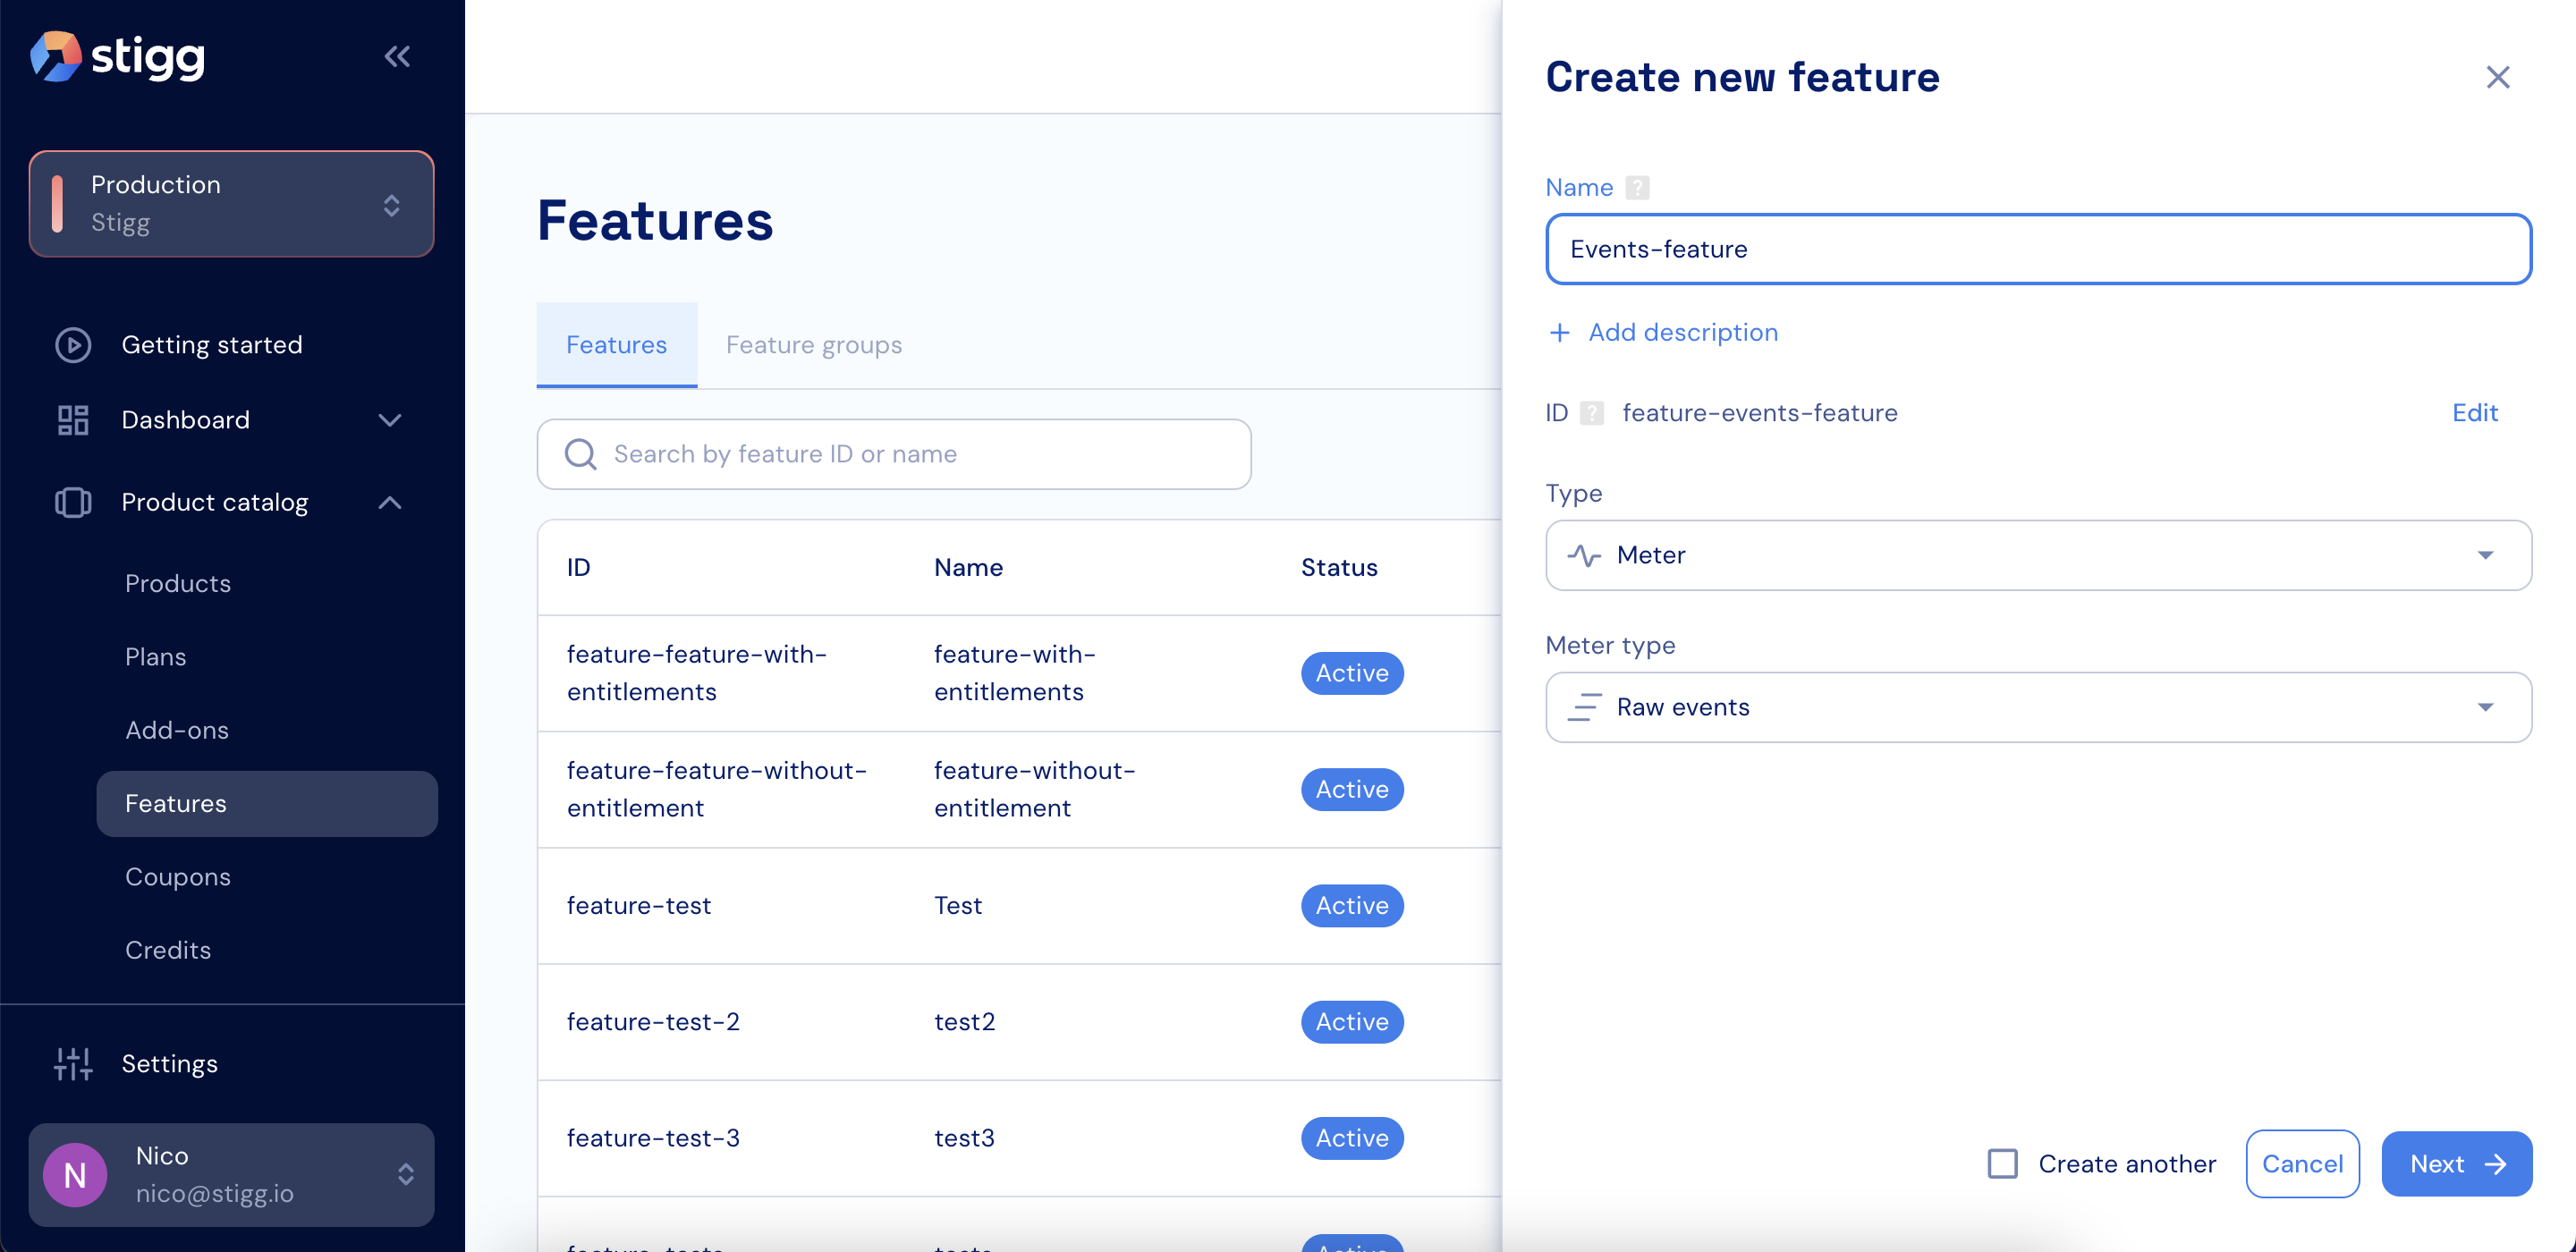Expand the Dashboard menu chevron
The width and height of the screenshot is (2576, 1252).
[x=390, y=420]
